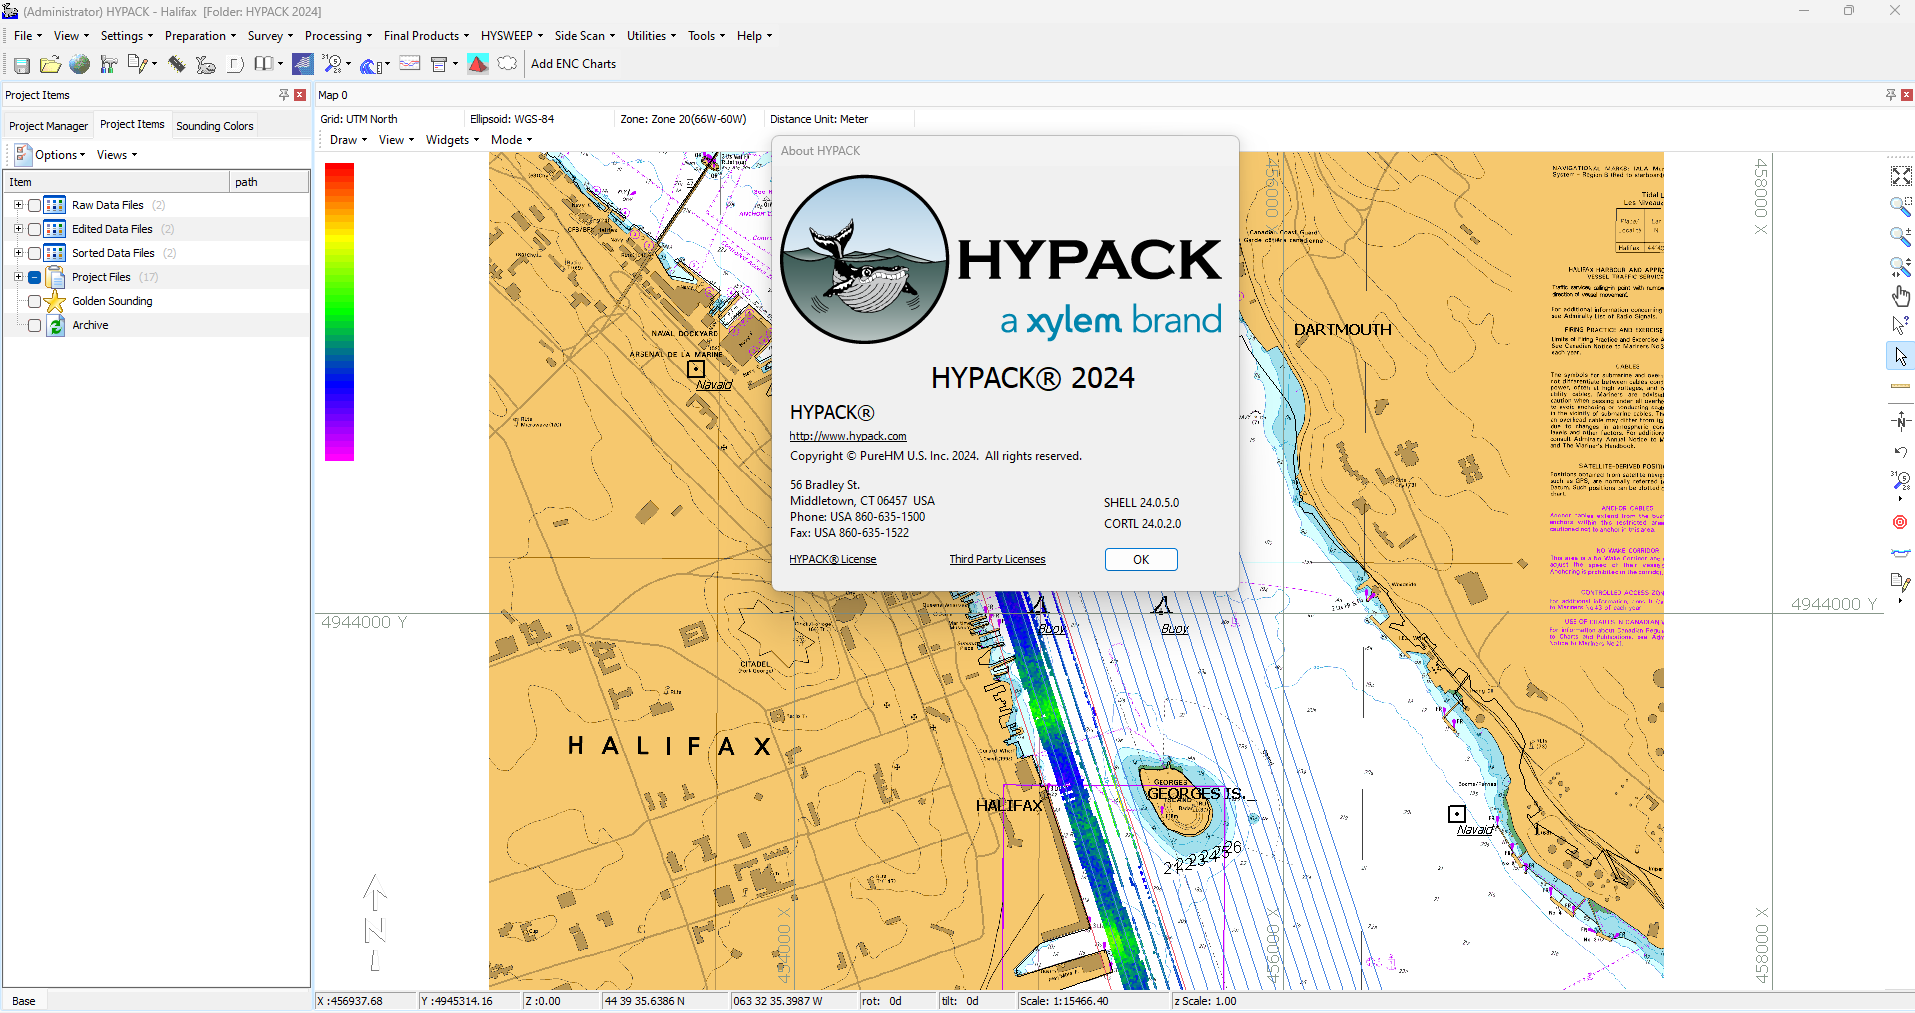Select the Zoom In/Out magnifier tool

[x=1900, y=236]
